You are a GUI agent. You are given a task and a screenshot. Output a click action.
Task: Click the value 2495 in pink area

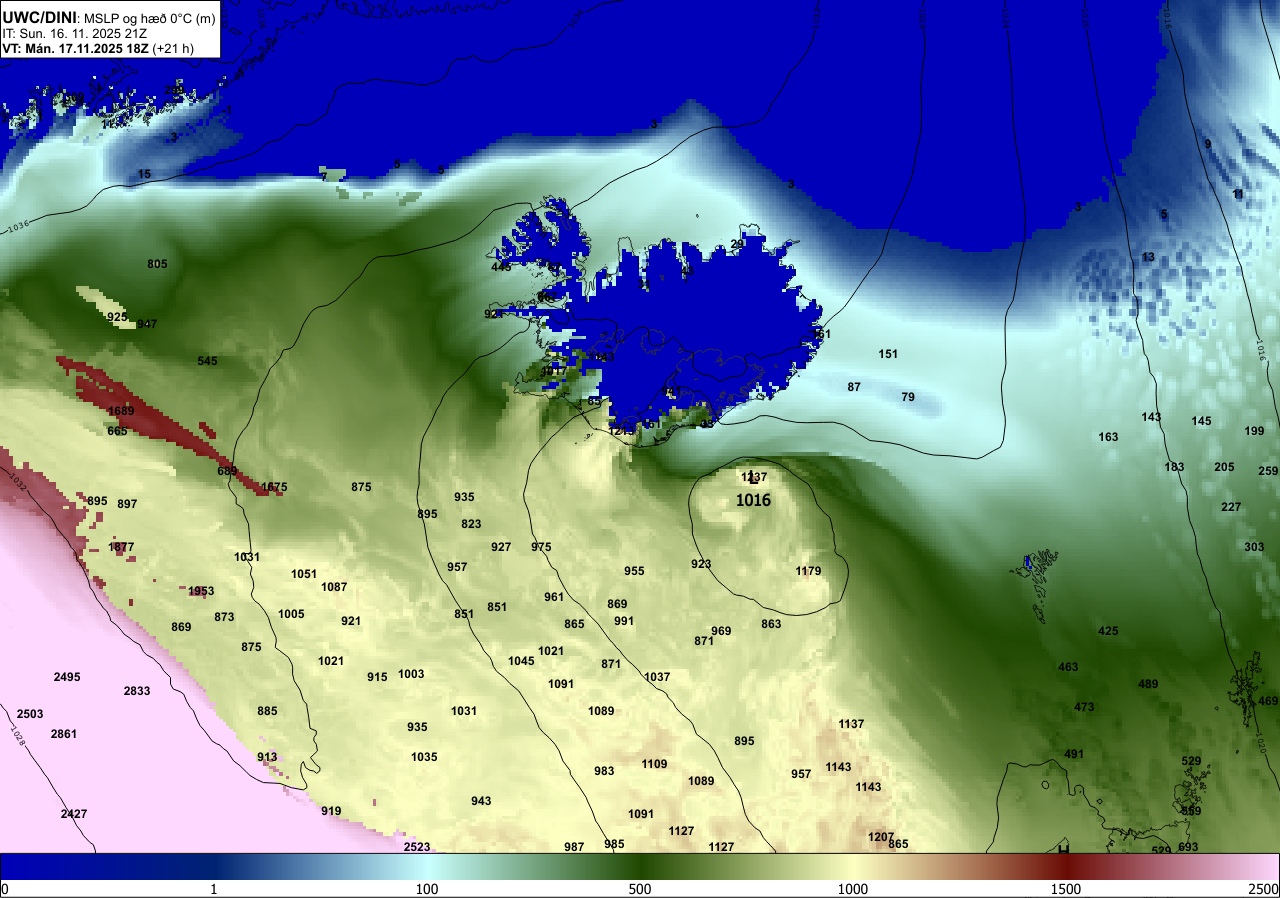pyautogui.click(x=67, y=677)
